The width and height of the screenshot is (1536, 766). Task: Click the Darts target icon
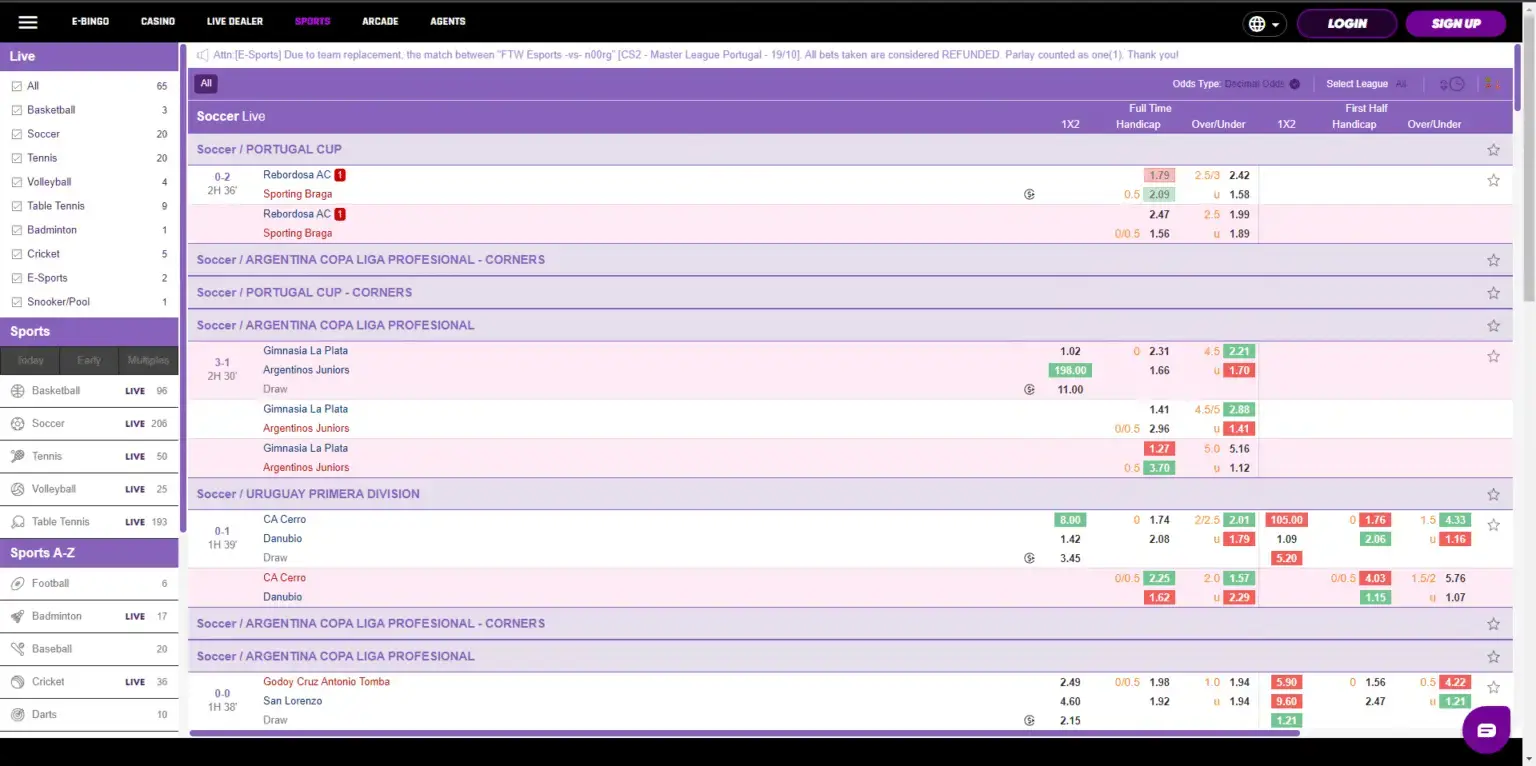pos(17,715)
